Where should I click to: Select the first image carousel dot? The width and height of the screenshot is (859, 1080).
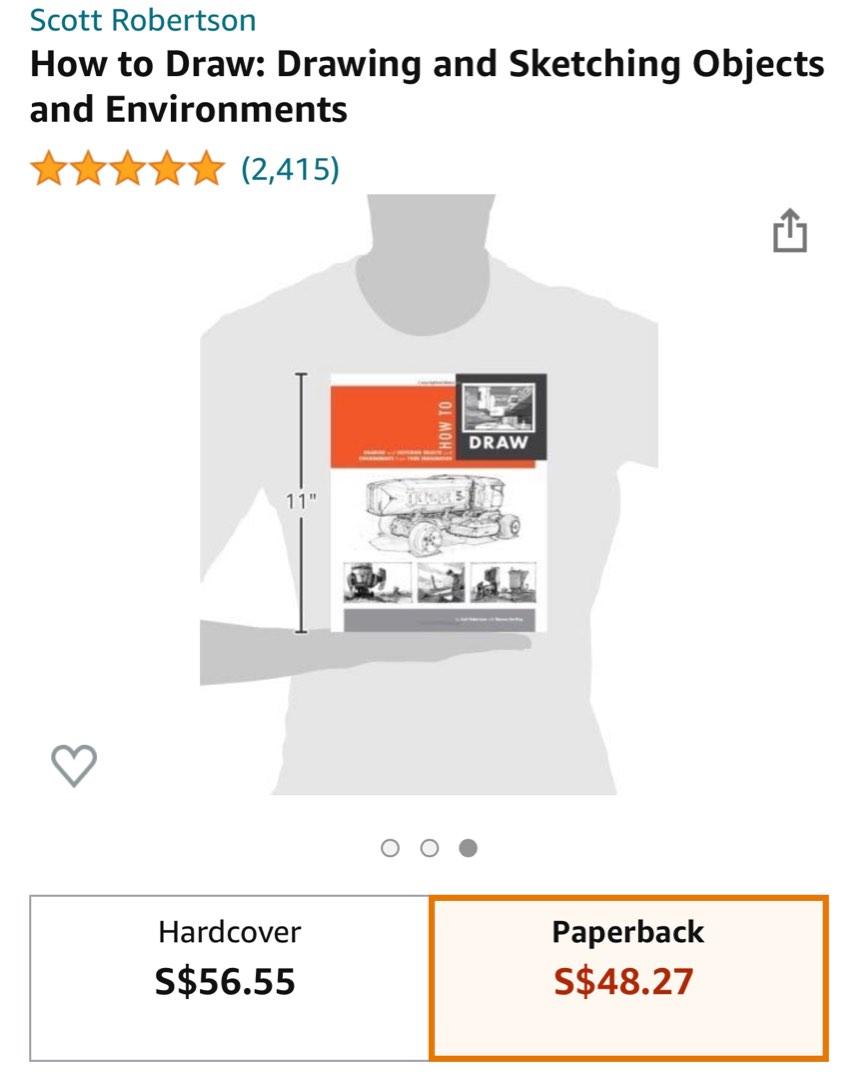coord(390,848)
